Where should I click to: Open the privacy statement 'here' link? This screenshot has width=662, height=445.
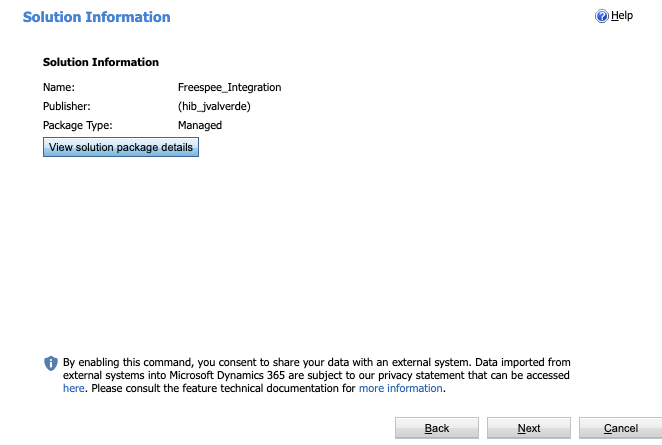[74, 388]
